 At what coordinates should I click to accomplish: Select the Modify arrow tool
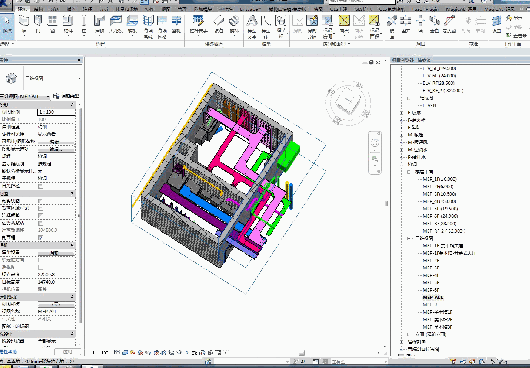coord(7,24)
